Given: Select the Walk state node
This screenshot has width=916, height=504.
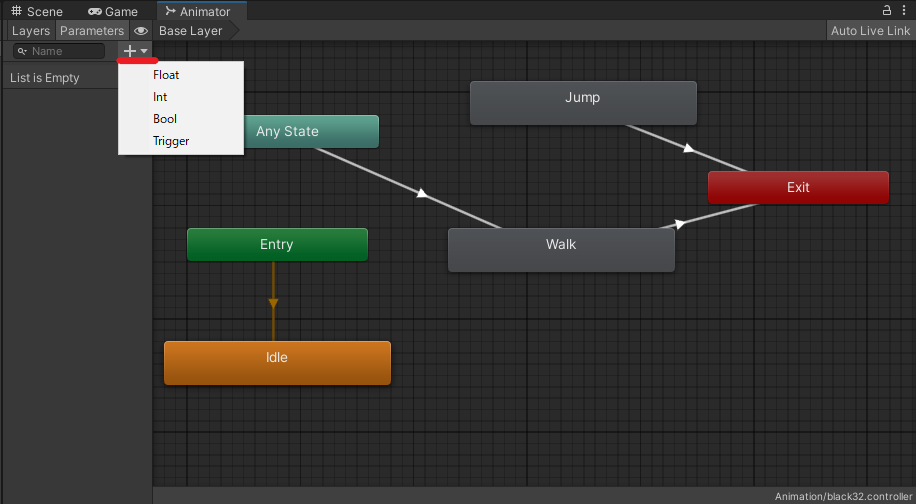Looking at the screenshot, I should click(561, 250).
